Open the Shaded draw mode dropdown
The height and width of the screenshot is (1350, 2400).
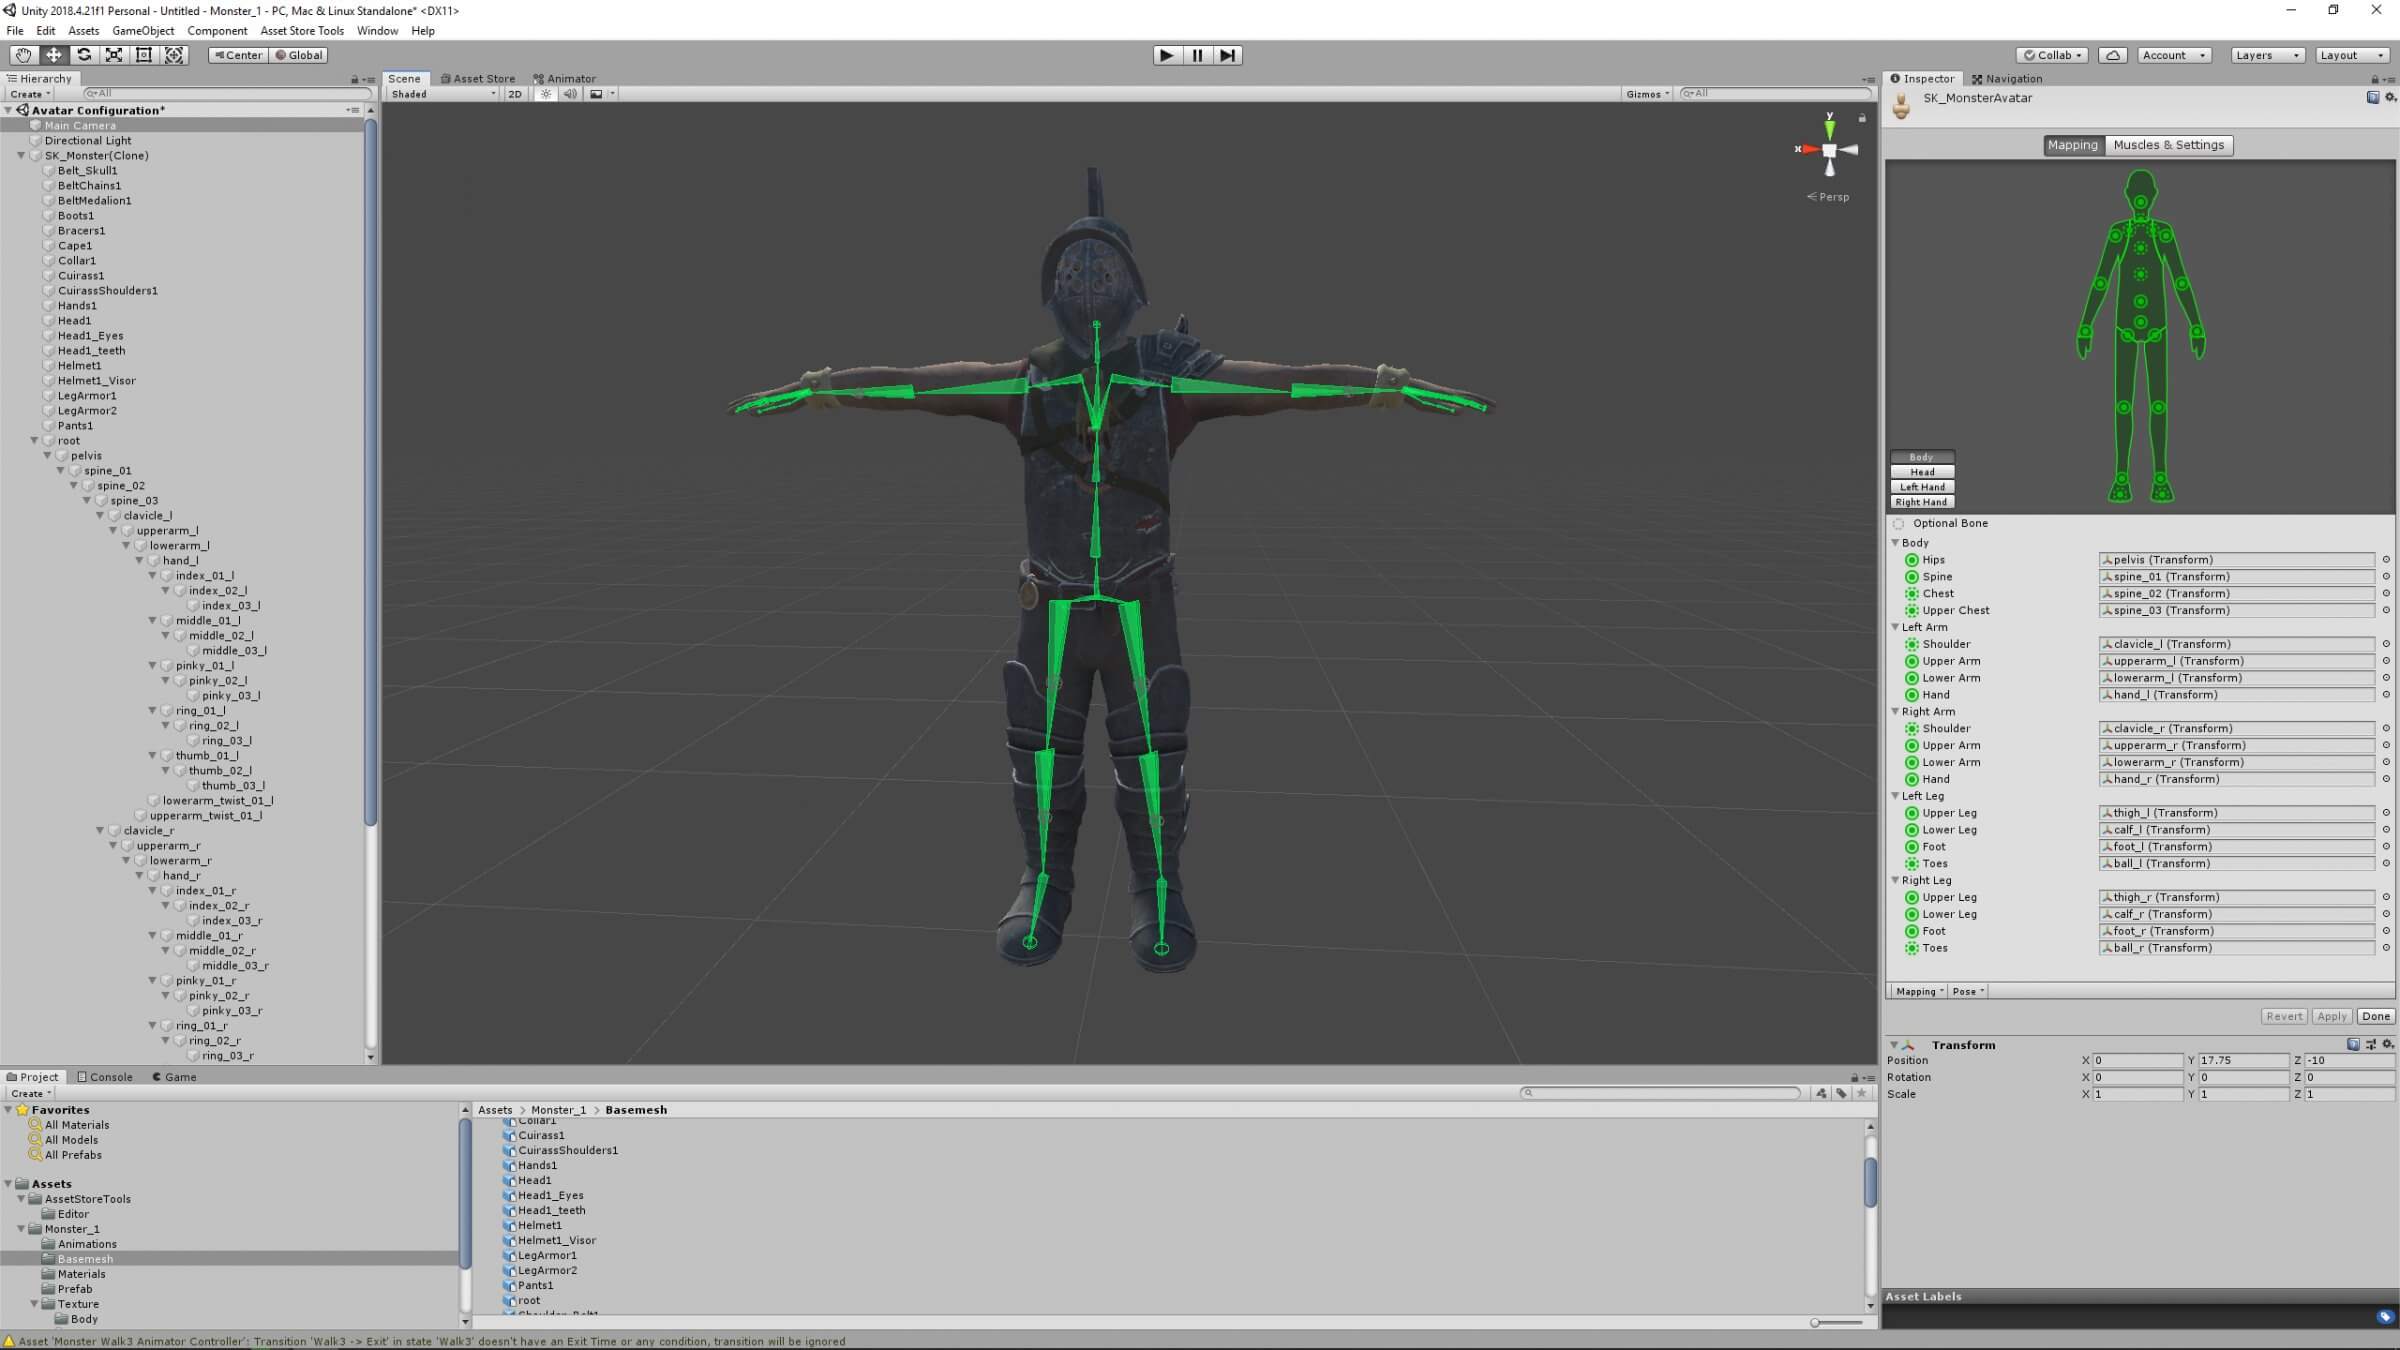443,94
